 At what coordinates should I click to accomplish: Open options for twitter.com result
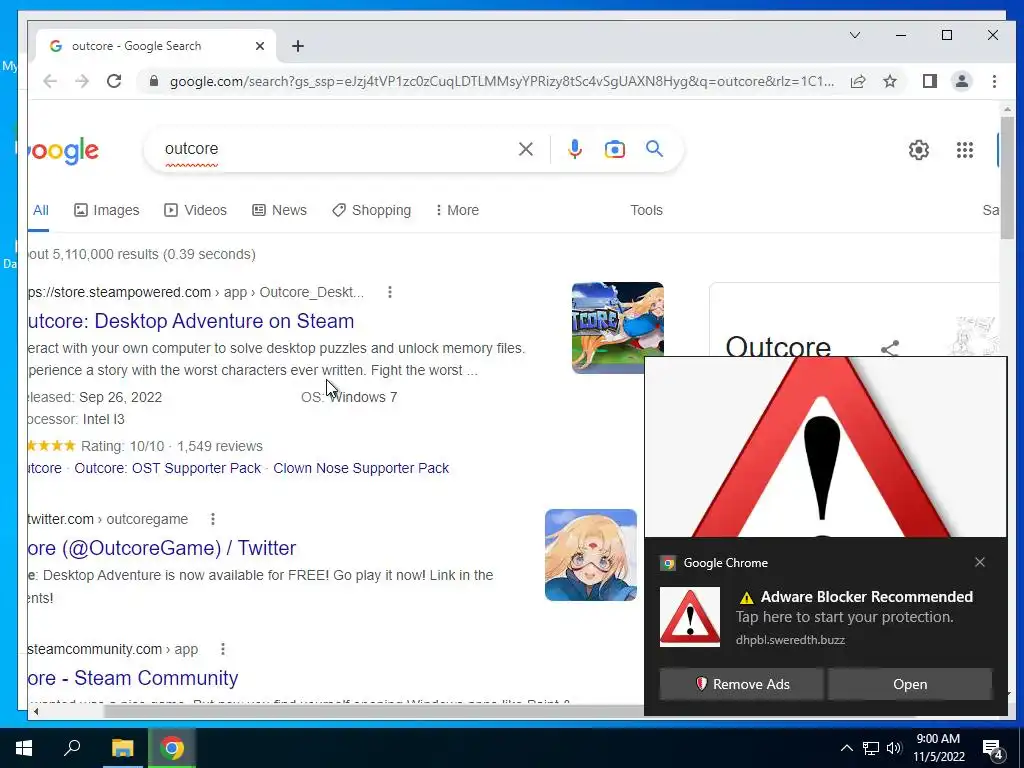click(213, 519)
